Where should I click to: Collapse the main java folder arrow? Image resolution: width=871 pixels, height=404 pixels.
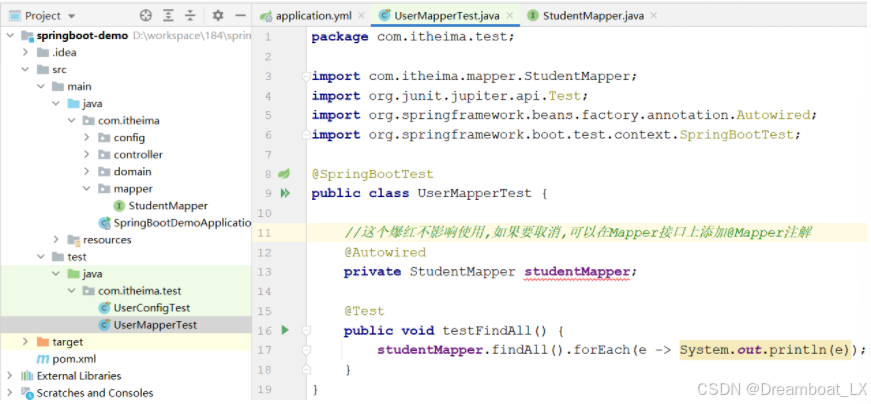pos(56,103)
